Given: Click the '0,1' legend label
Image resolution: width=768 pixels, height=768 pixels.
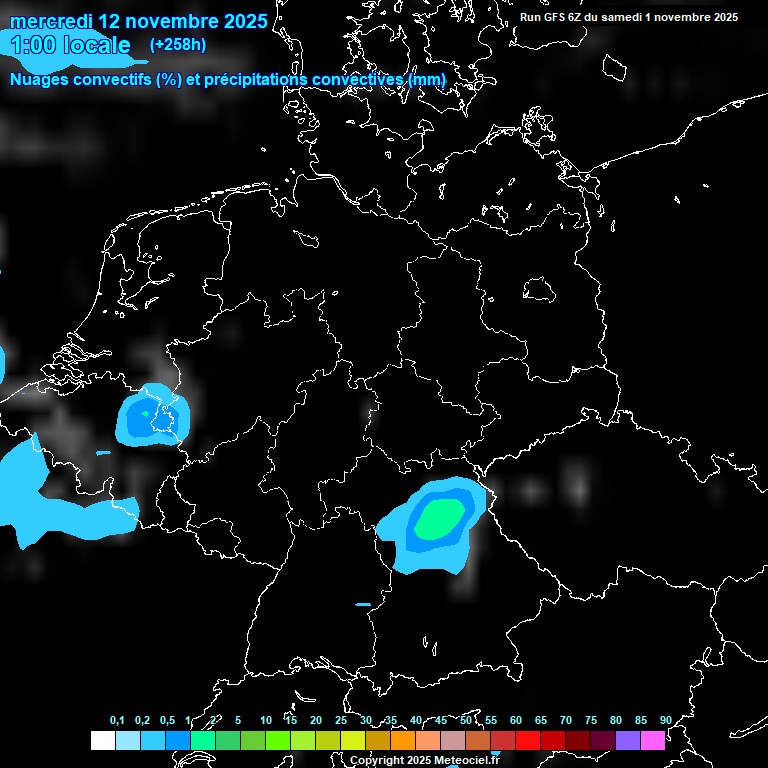Looking at the screenshot, I should point(117,720).
